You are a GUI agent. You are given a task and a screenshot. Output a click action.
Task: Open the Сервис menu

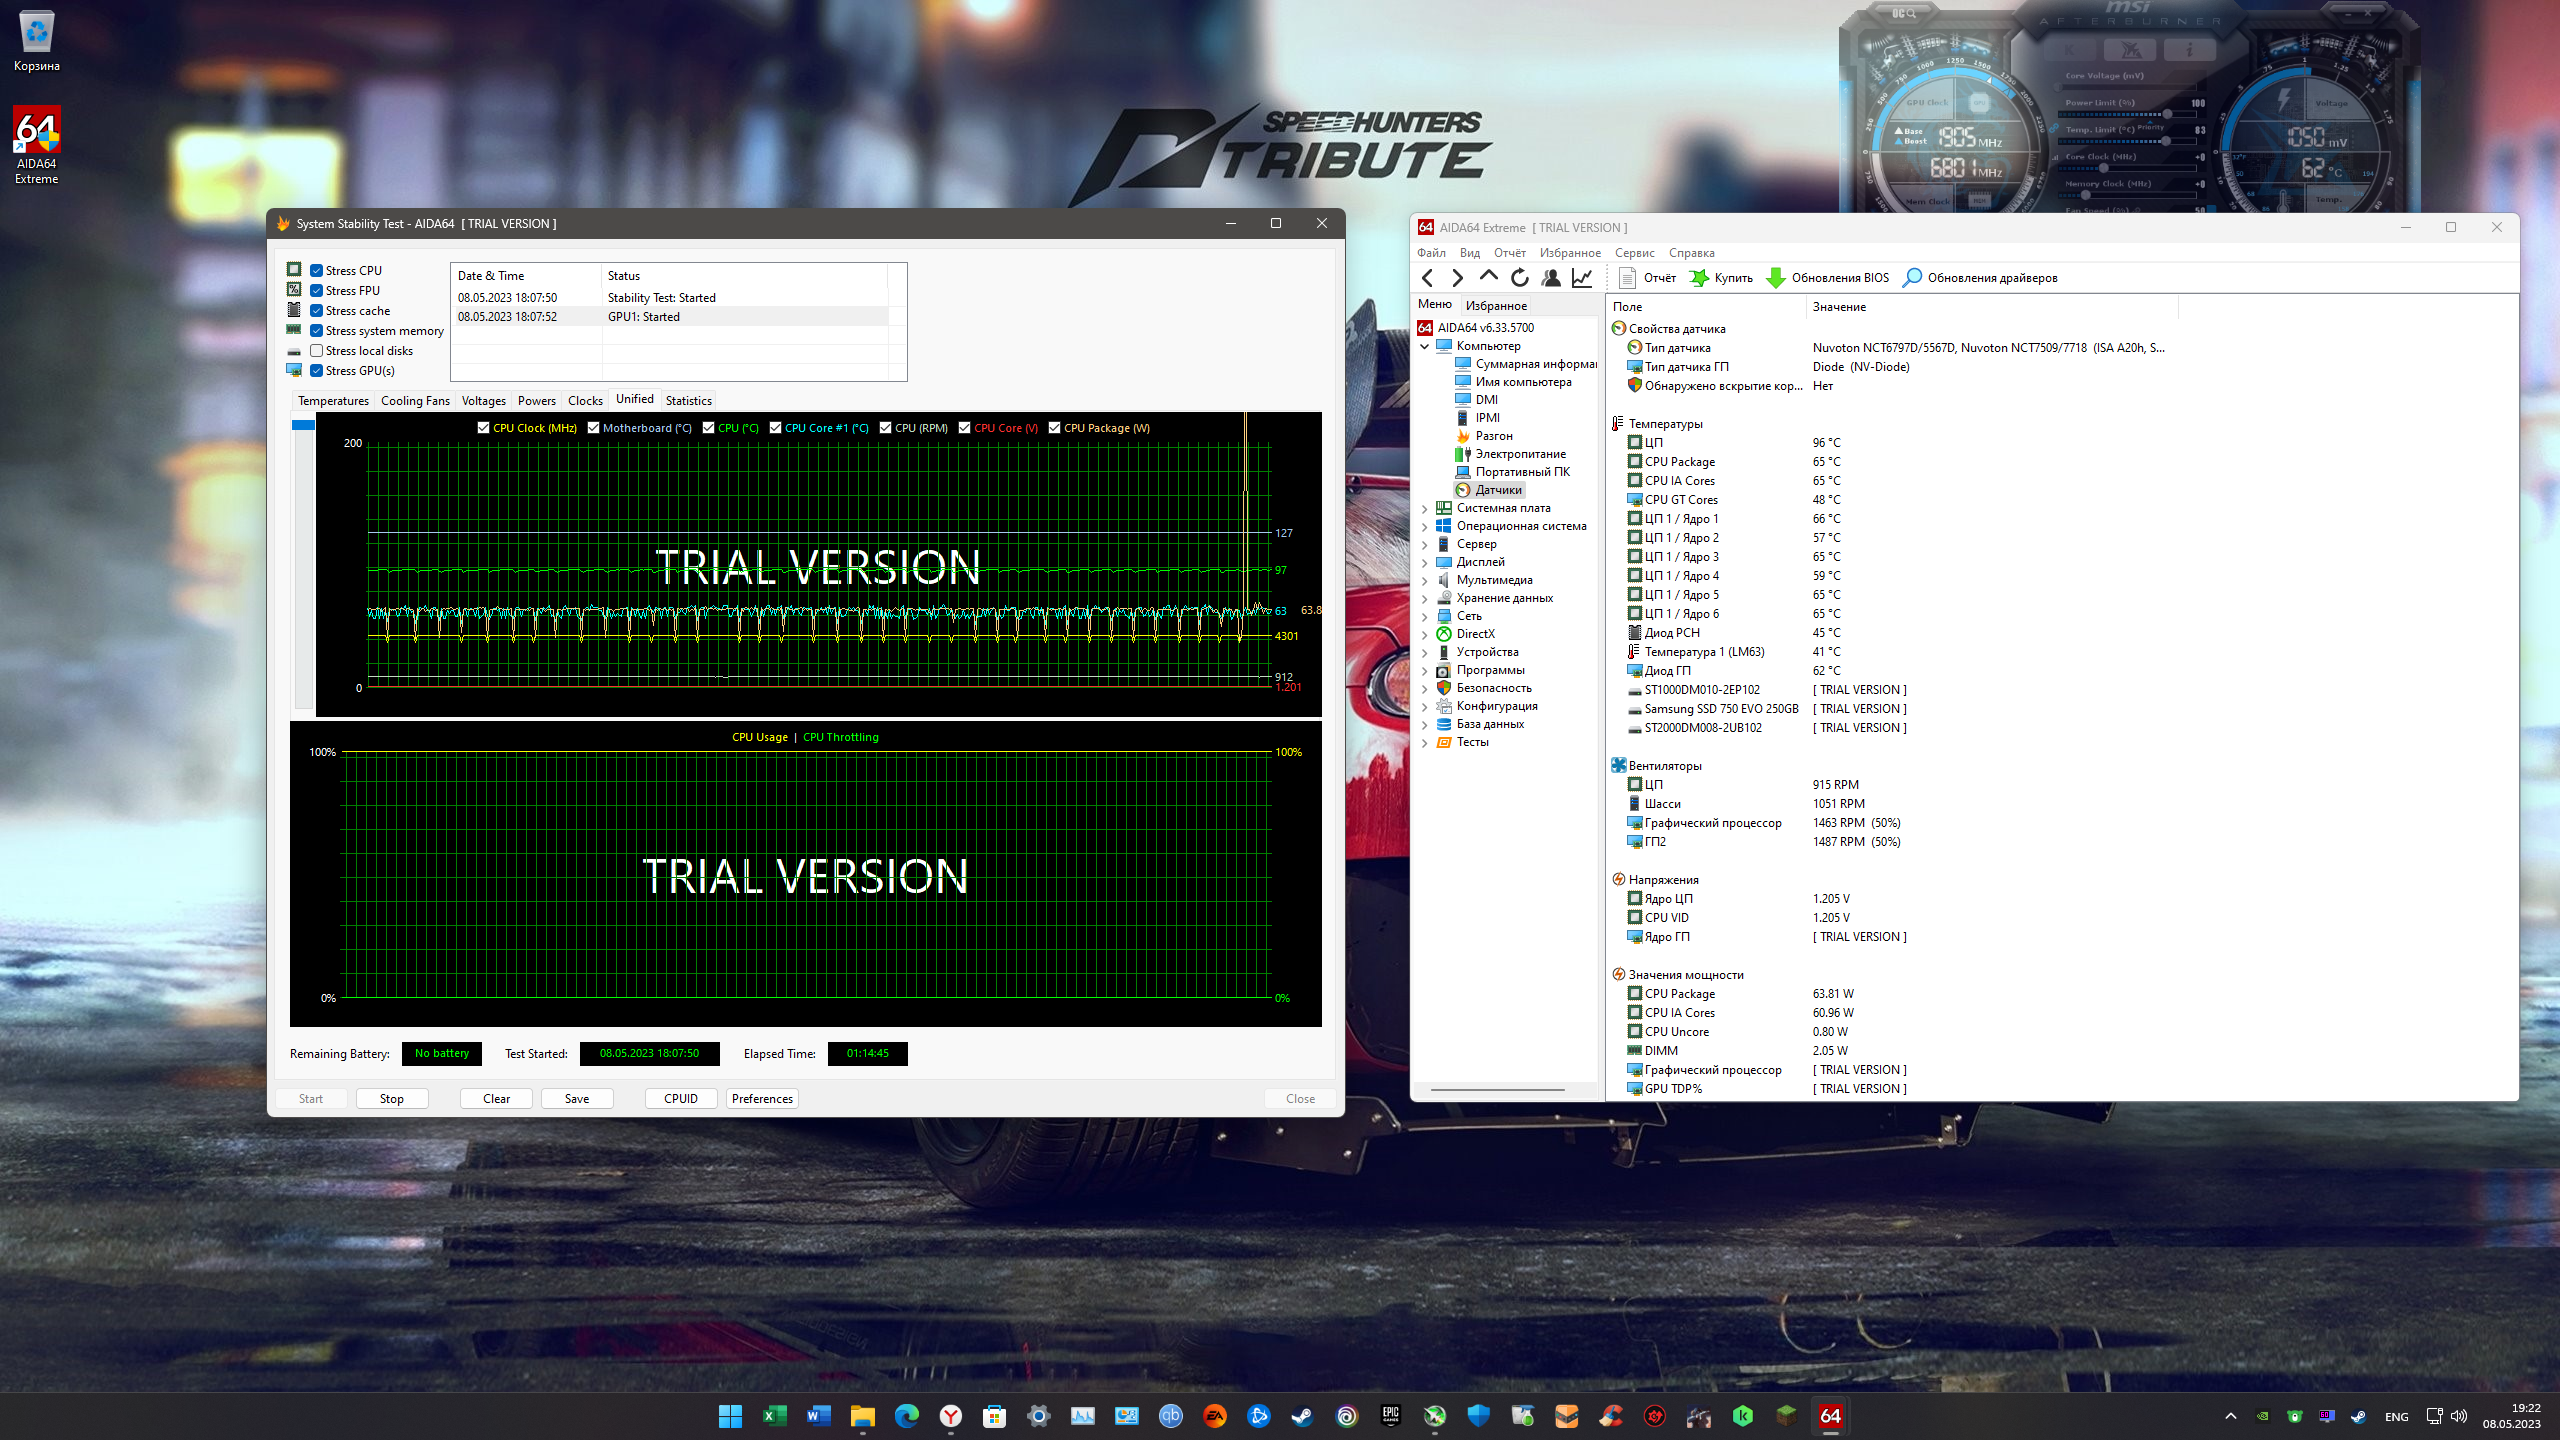click(x=1634, y=253)
